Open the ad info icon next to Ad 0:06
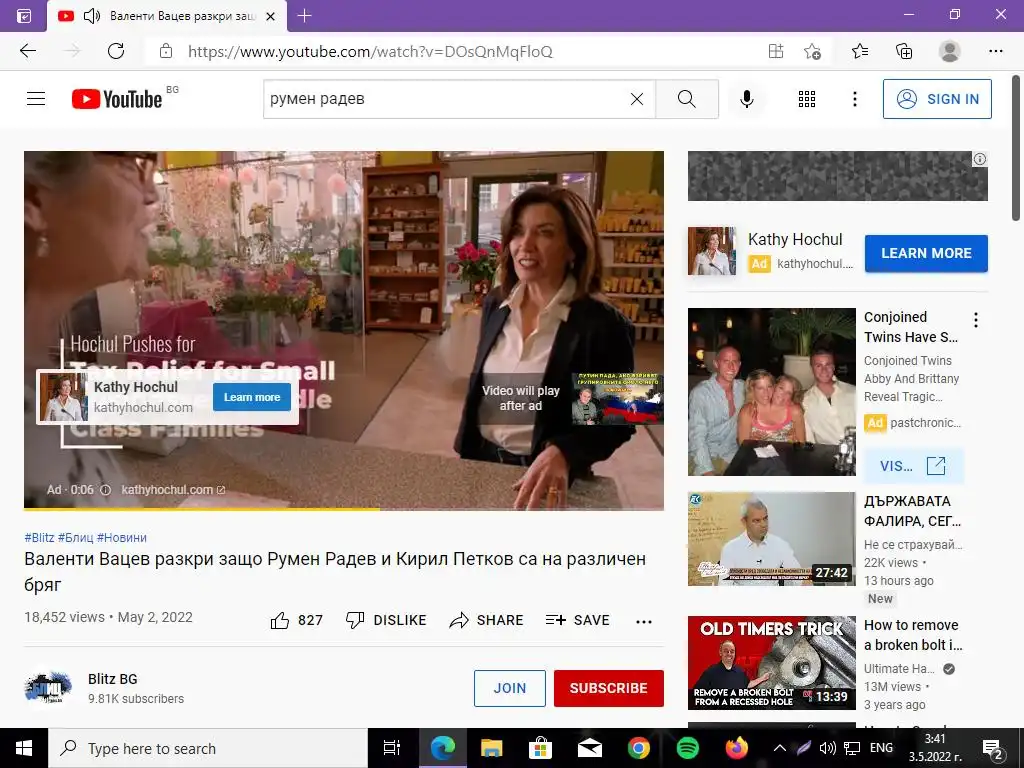Image resolution: width=1024 pixels, height=768 pixels. (x=105, y=490)
